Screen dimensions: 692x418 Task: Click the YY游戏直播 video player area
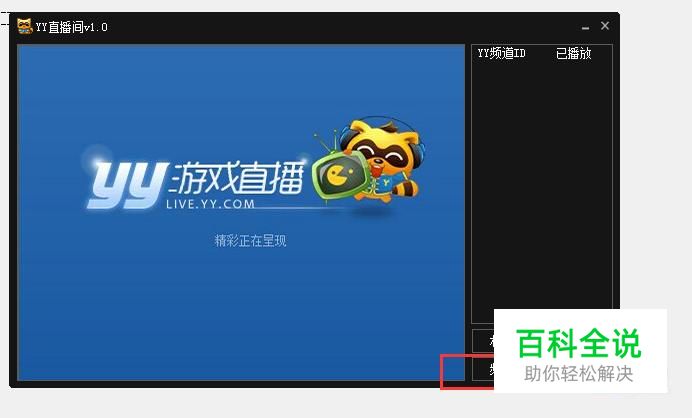(x=241, y=212)
